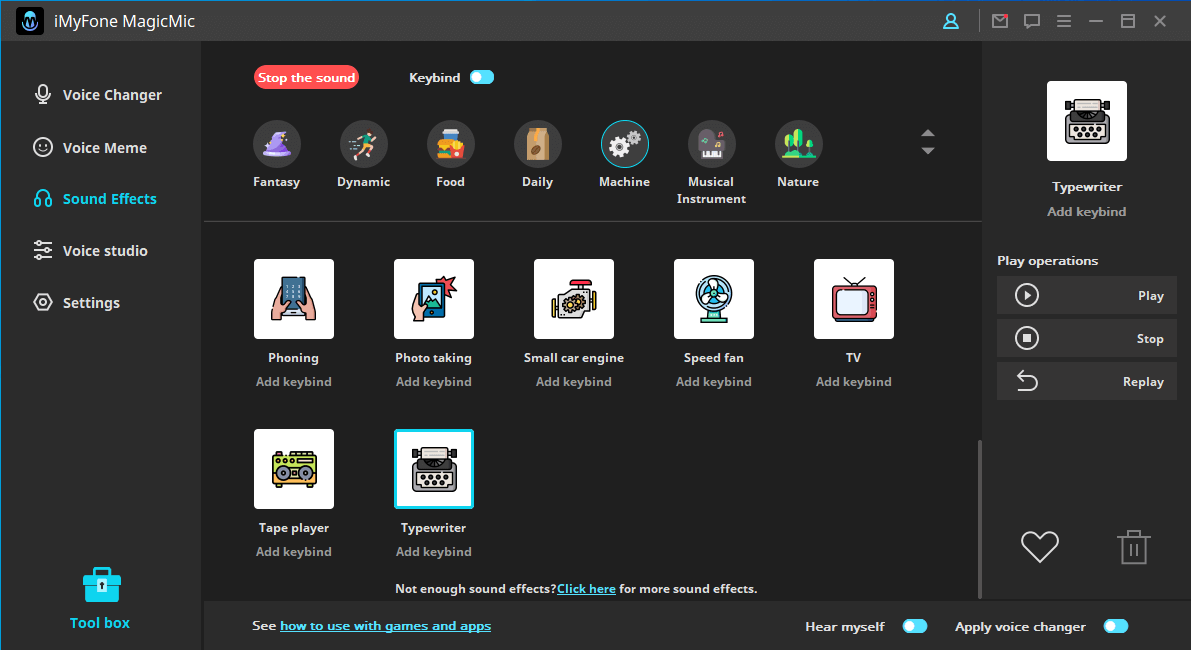This screenshot has width=1191, height=650.
Task: Open the Settings section
Action: (x=77, y=302)
